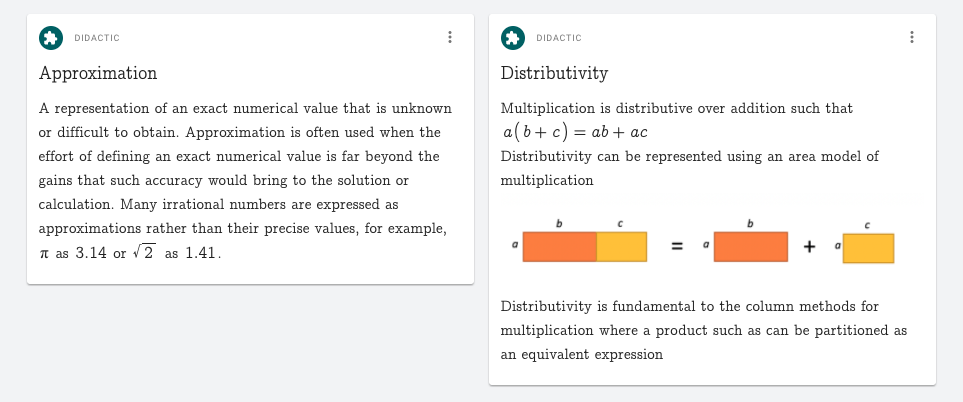The height and width of the screenshot is (402, 963).
Task: Click the sentence 'Multiplication is distributive over addition'
Action: pos(676,108)
